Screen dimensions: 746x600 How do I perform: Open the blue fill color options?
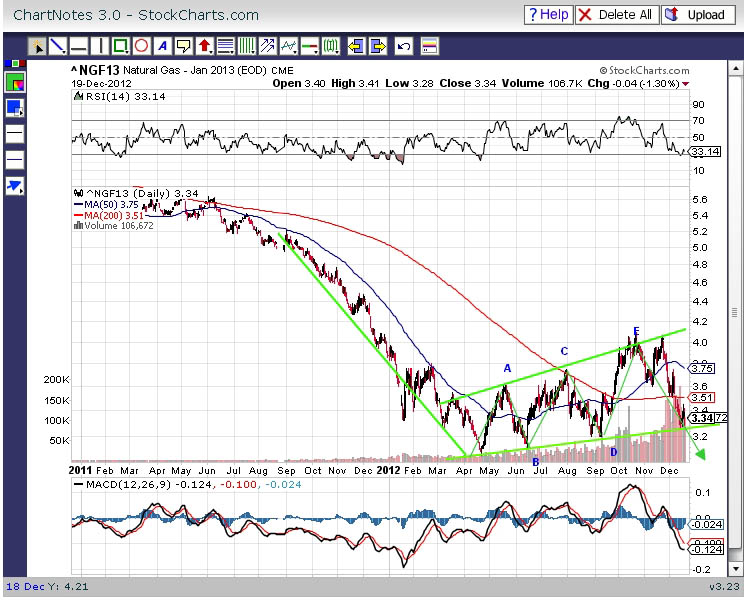[x=15, y=108]
